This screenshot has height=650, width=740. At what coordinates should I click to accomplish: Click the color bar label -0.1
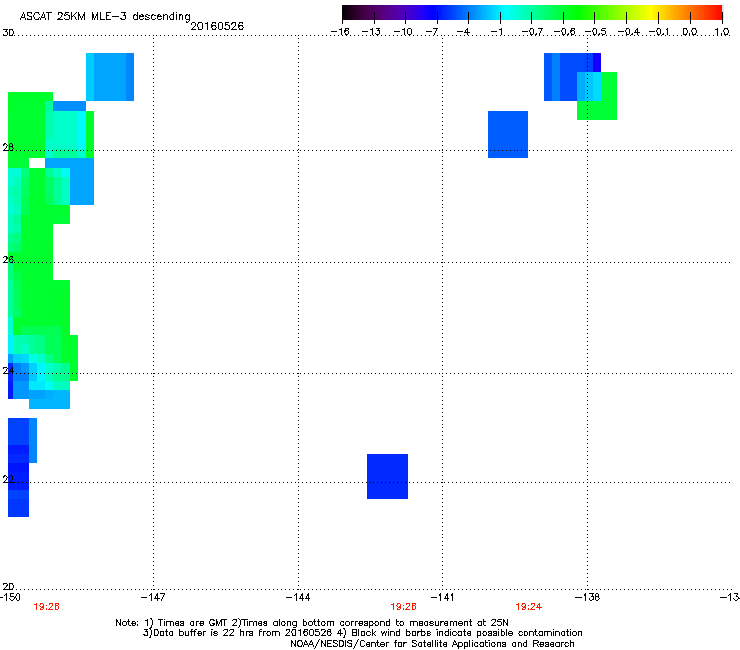click(x=659, y=32)
